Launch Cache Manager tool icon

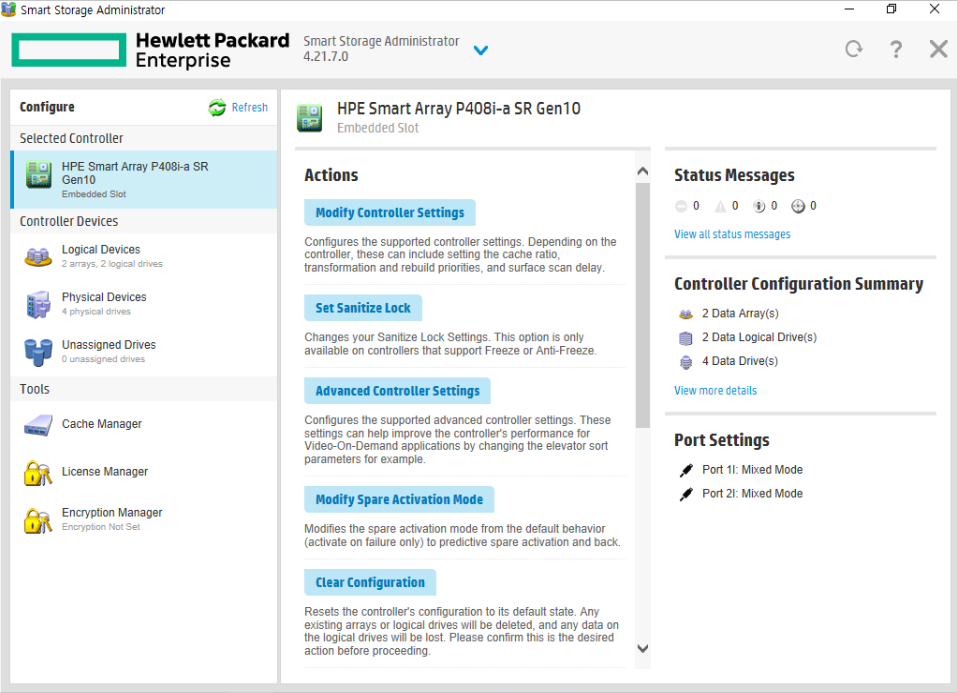click(x=38, y=425)
